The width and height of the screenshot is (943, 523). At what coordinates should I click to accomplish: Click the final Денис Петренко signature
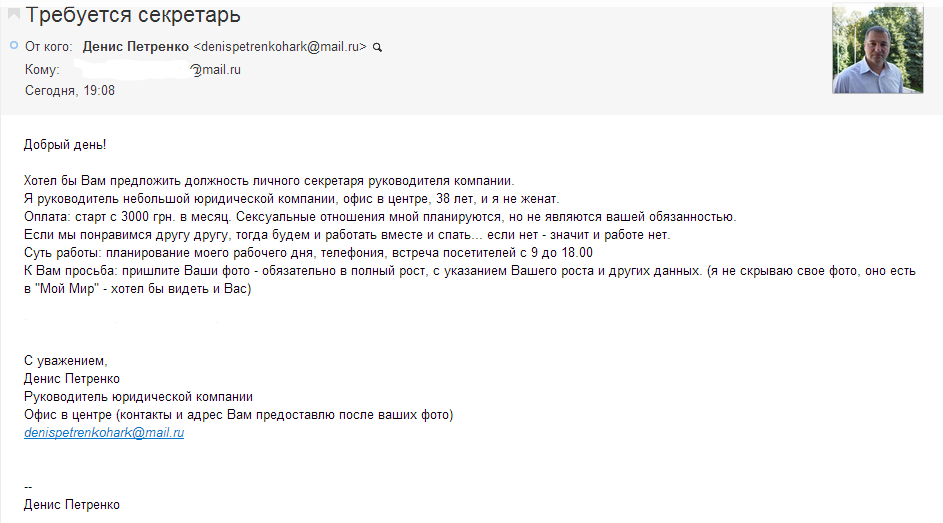[x=72, y=505]
